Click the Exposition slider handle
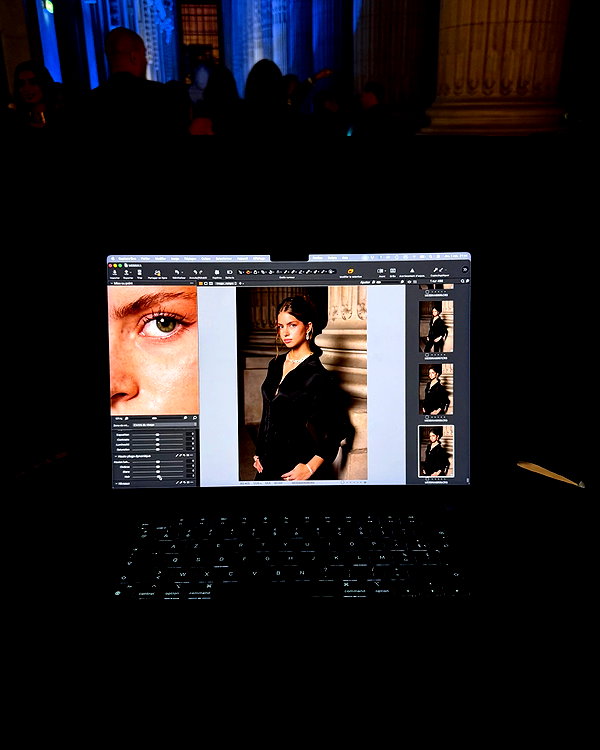 [157, 435]
